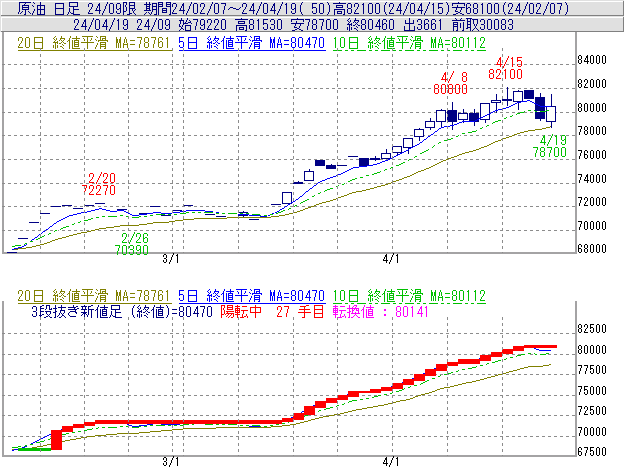Click the 2/20 72270 high annotation
The width and height of the screenshot is (624, 475).
[99, 184]
